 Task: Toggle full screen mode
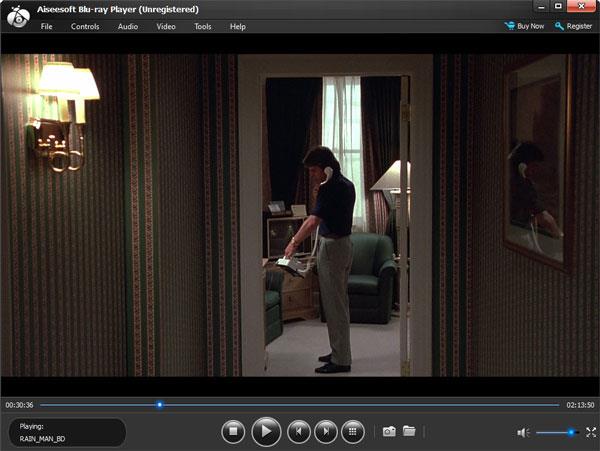click(591, 432)
